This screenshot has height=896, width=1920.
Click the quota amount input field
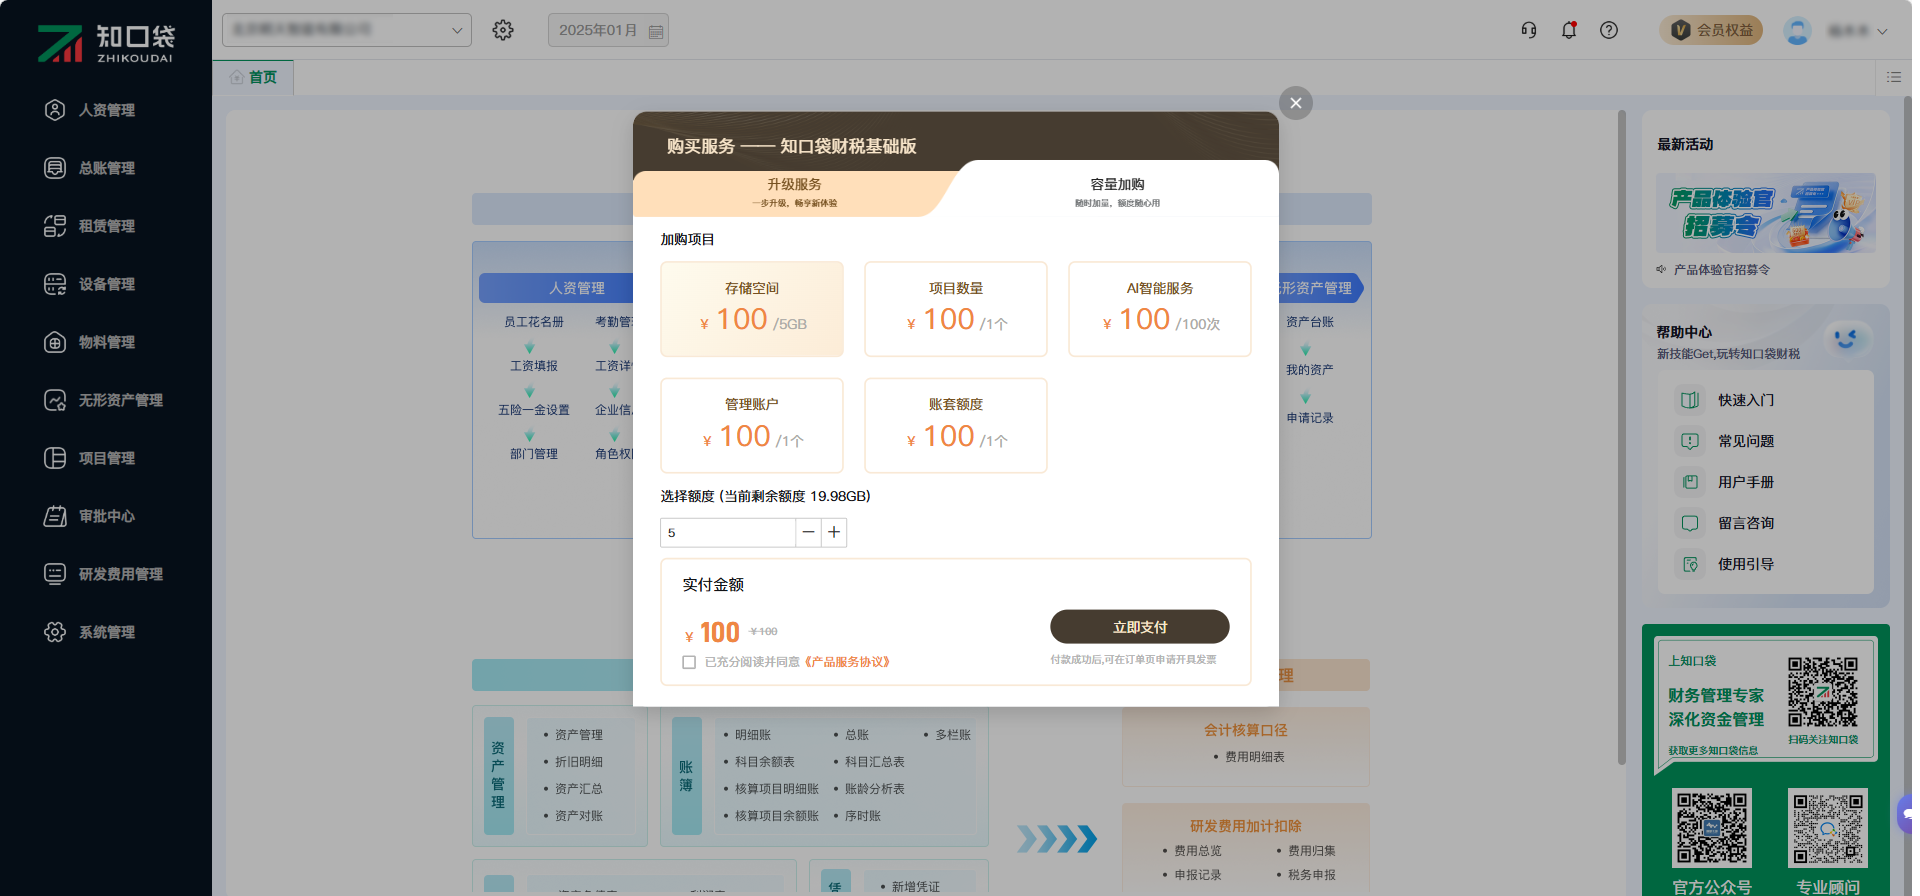click(728, 533)
